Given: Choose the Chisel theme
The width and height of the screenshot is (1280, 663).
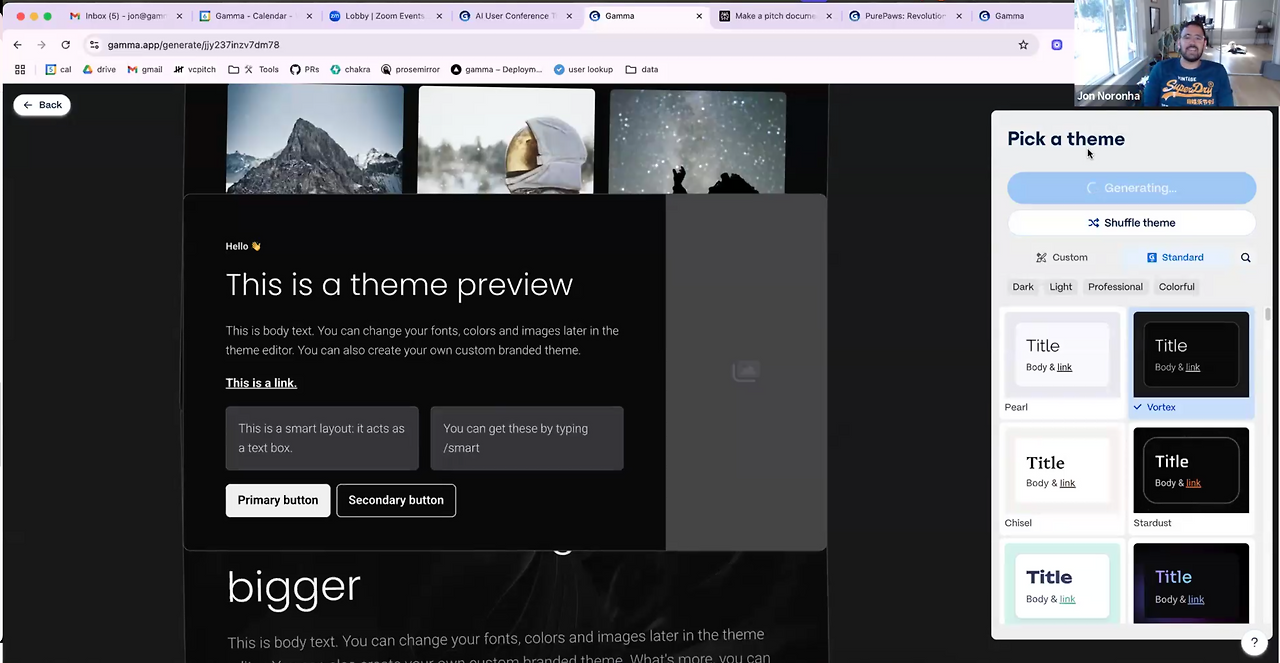Looking at the screenshot, I should (1062, 478).
